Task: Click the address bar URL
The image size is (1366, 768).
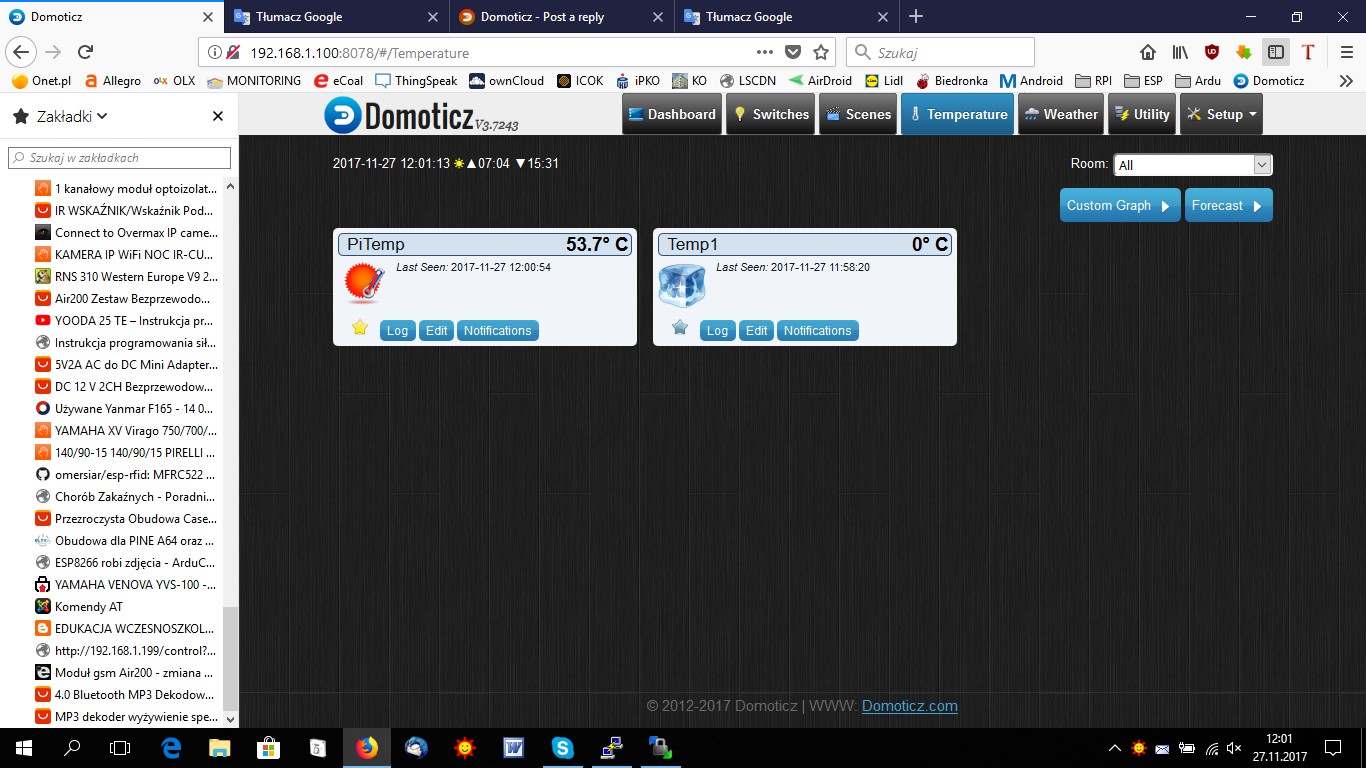Action: tap(359, 53)
